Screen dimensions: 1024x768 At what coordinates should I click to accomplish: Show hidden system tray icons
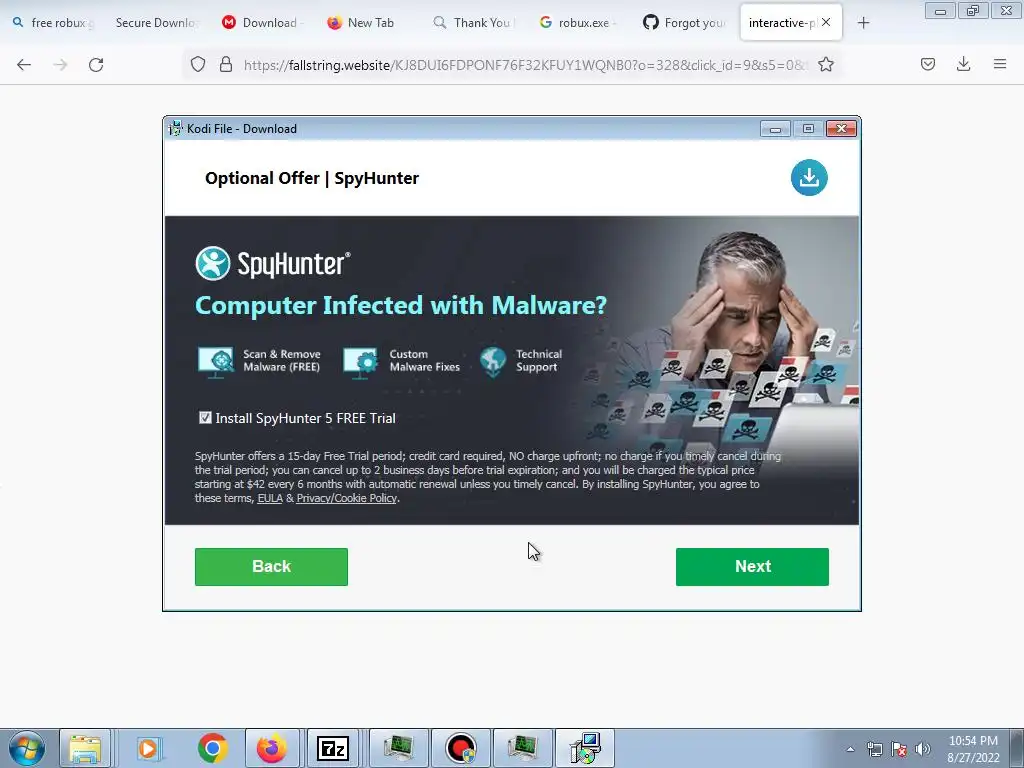pos(850,749)
